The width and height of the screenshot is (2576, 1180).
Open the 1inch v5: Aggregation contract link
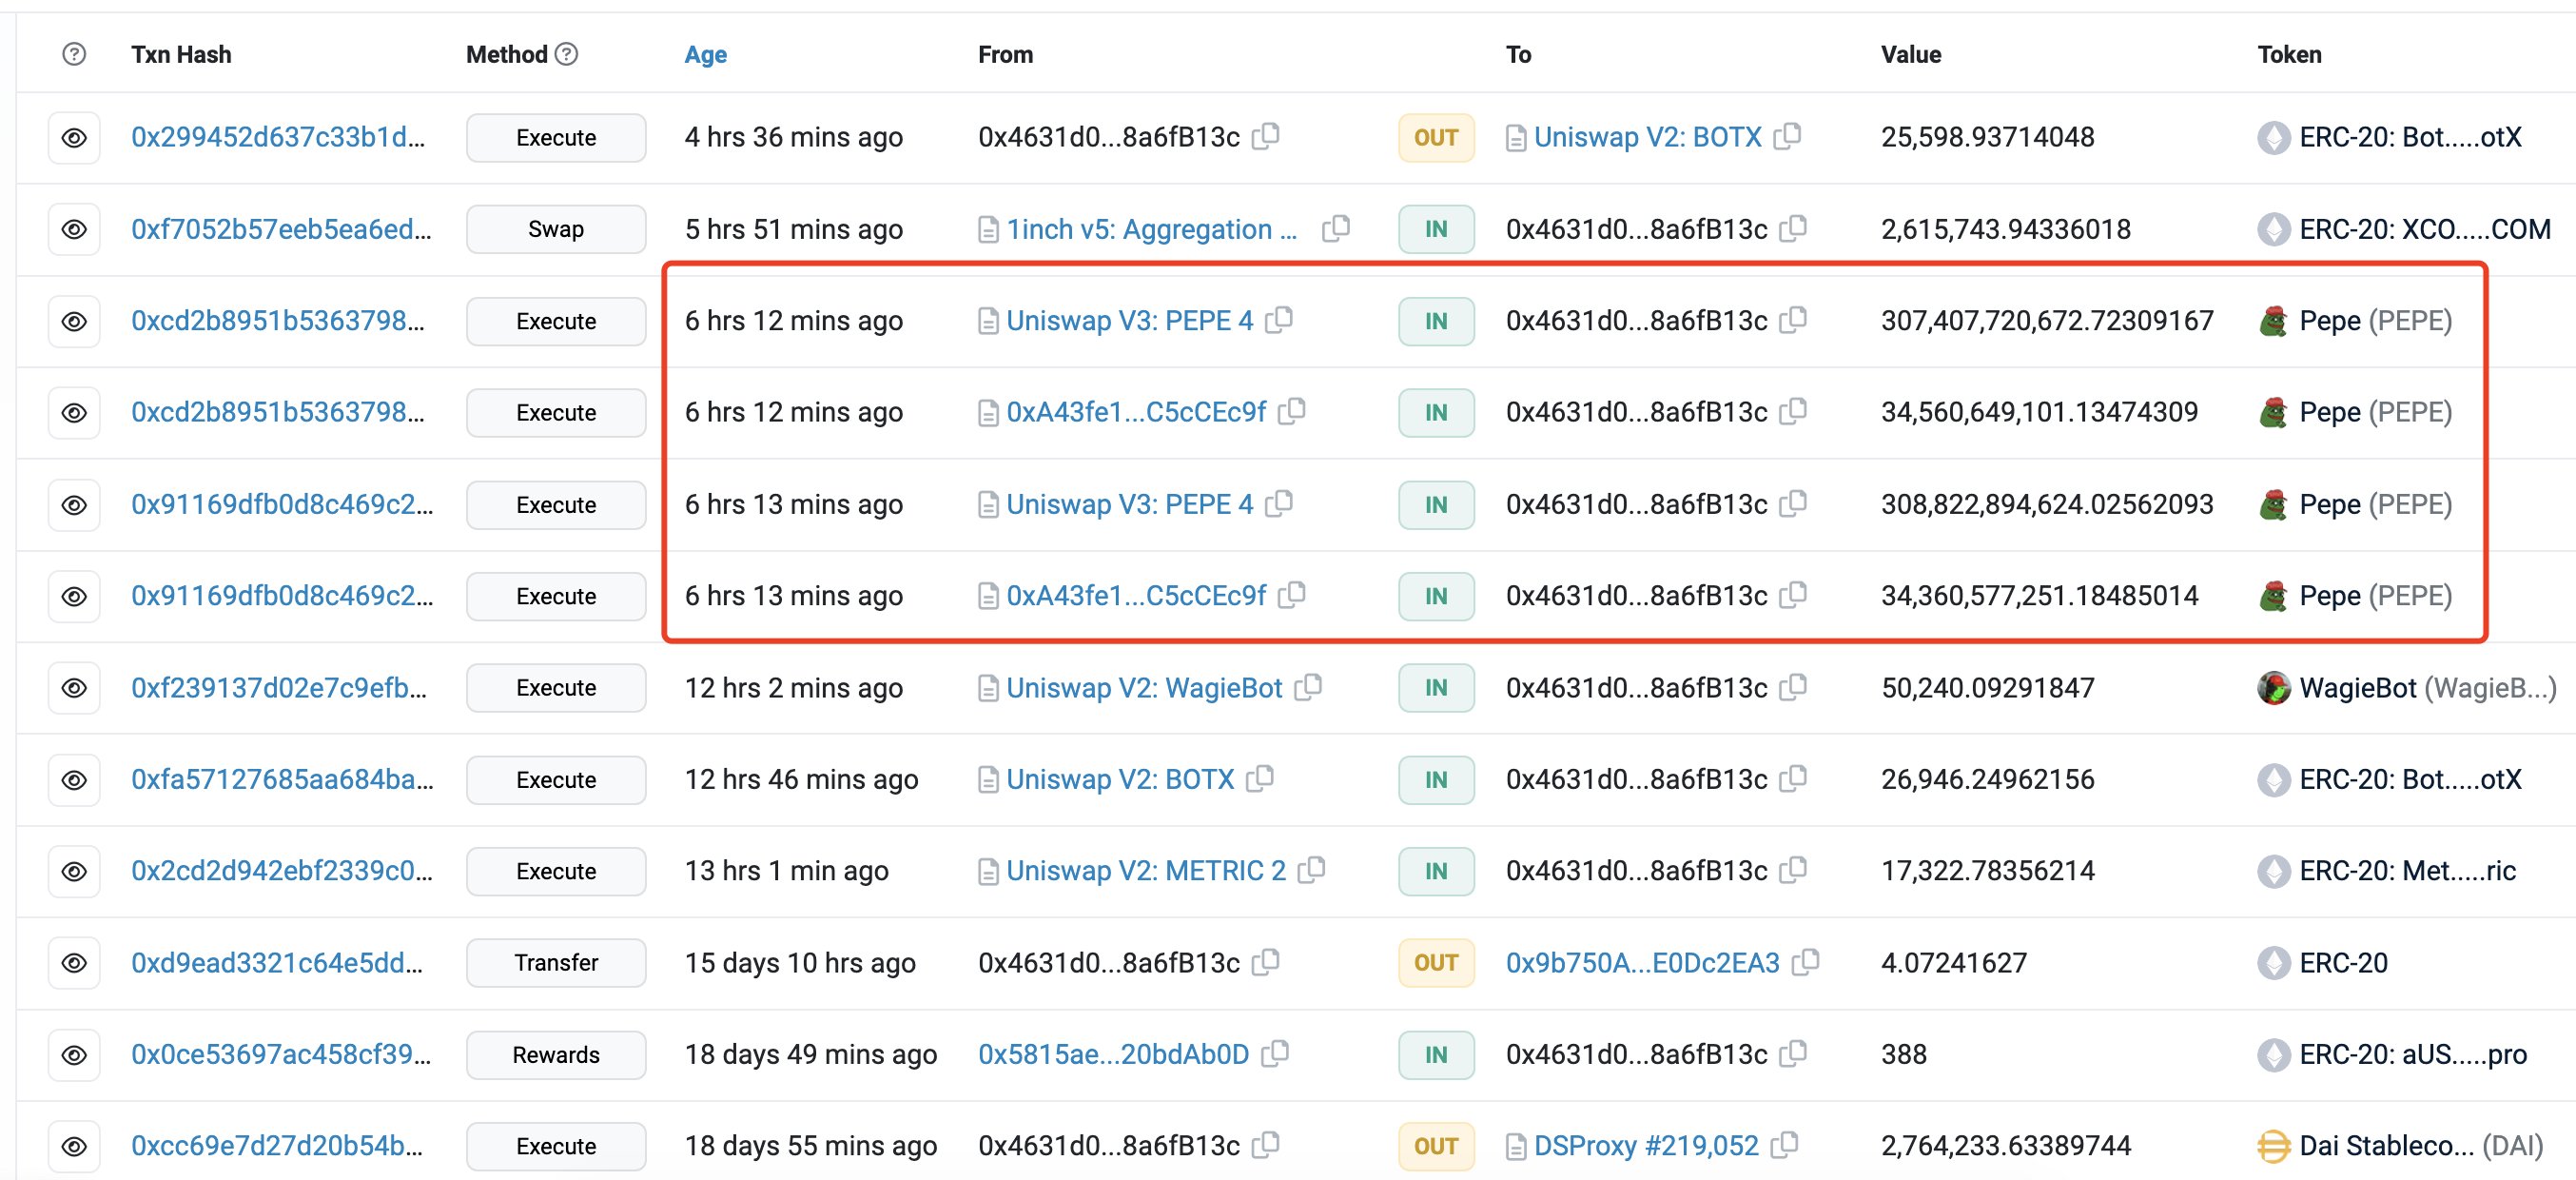(x=1152, y=229)
